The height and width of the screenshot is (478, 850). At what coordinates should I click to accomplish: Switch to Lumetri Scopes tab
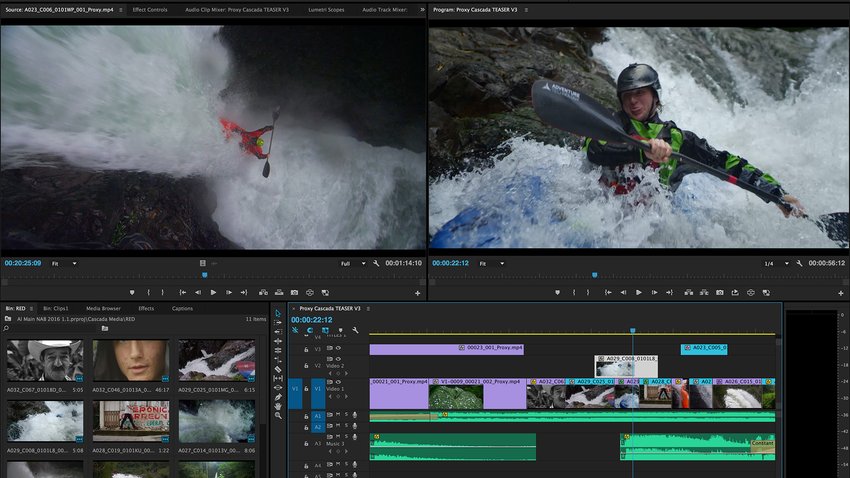click(326, 10)
